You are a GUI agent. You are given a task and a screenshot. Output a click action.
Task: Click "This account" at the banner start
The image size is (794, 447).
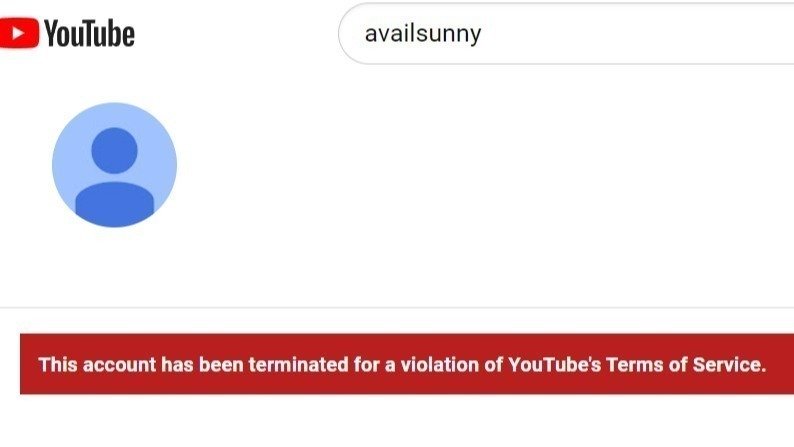97,364
